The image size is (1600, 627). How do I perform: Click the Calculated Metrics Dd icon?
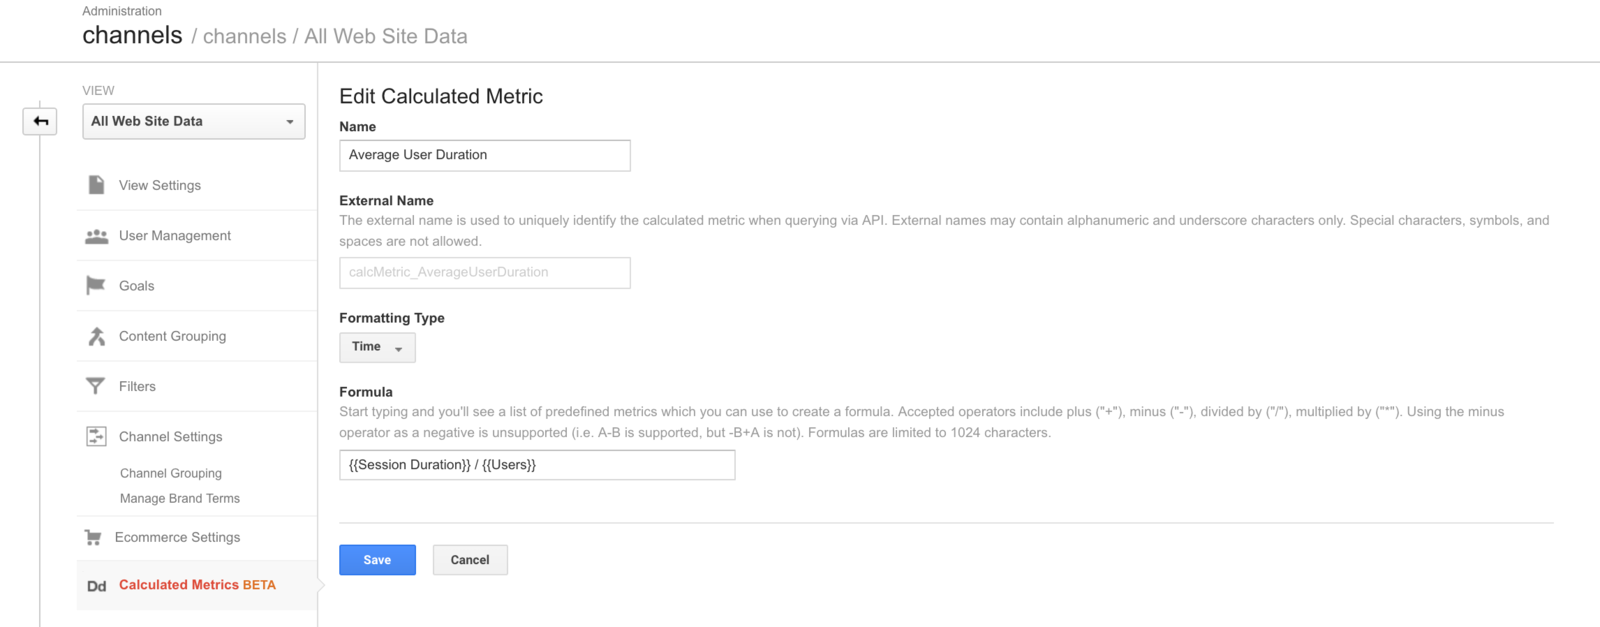(x=96, y=586)
